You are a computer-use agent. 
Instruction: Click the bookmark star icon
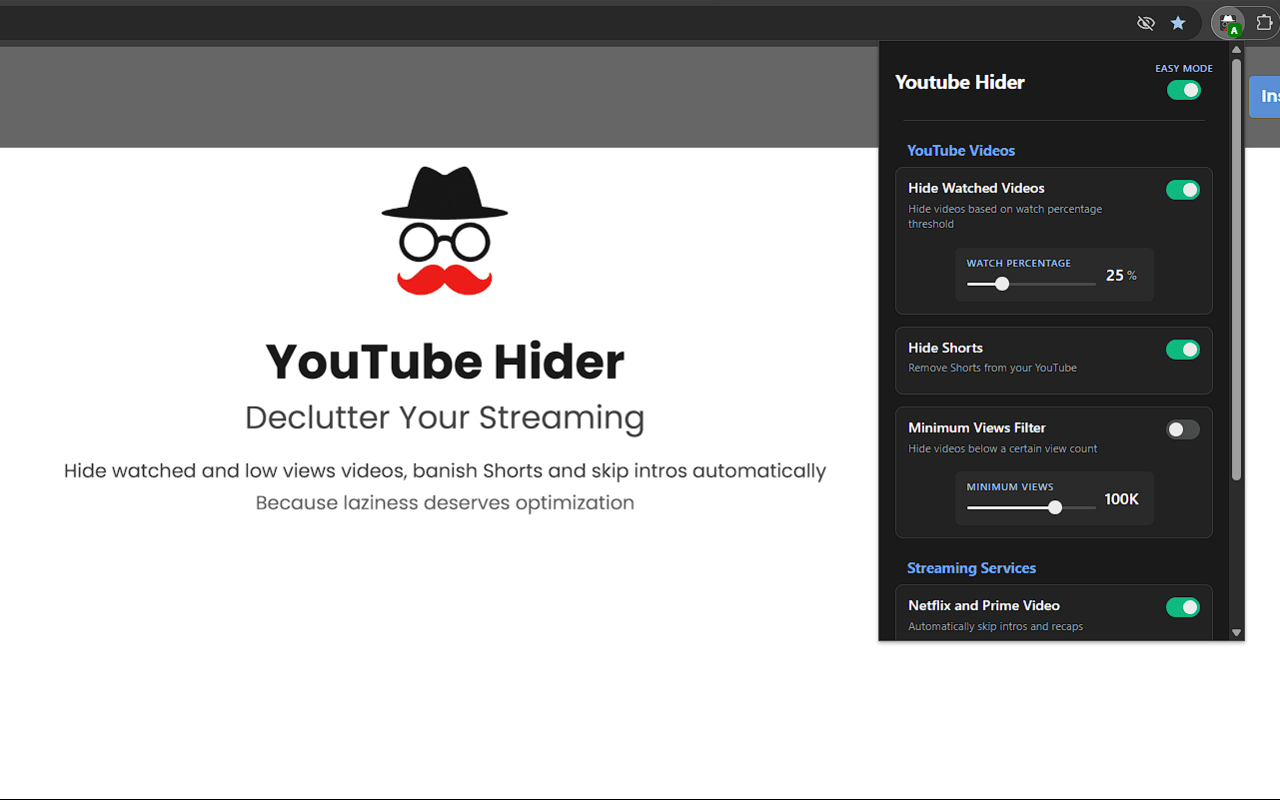click(x=1178, y=22)
